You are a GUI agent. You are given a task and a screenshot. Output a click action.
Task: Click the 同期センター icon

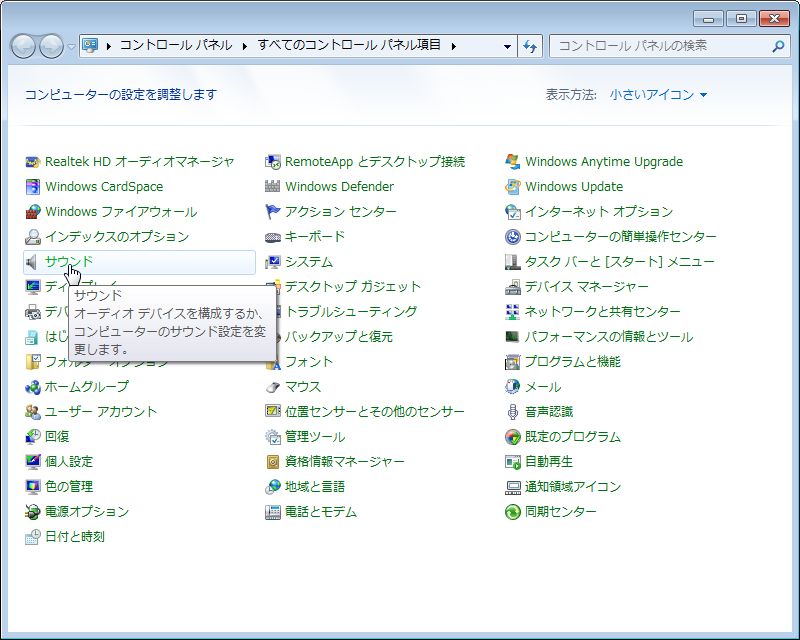(x=513, y=512)
